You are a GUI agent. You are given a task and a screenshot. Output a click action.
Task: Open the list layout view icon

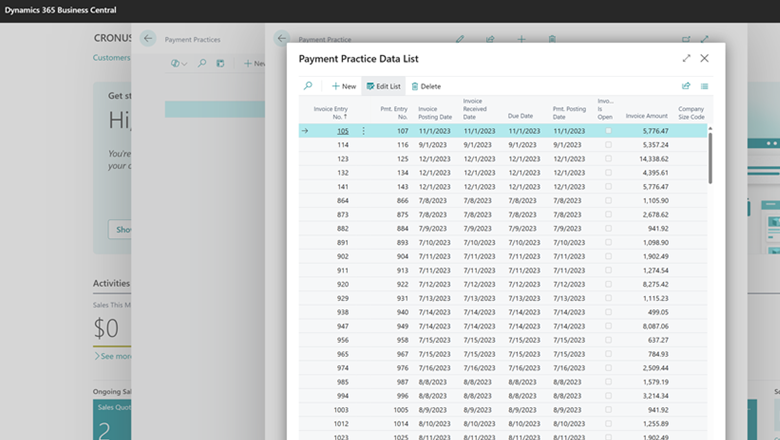pyautogui.click(x=705, y=86)
